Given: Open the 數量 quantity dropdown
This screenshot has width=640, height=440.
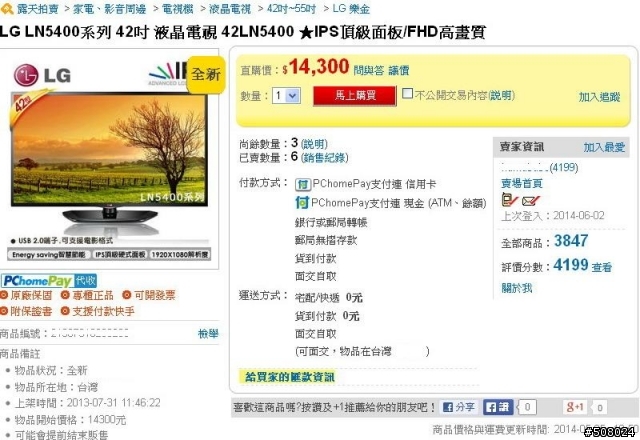Looking at the screenshot, I should tap(287, 96).
